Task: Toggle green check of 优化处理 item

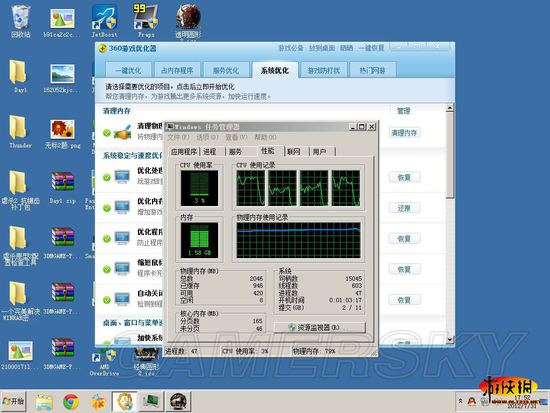Action: coord(107,178)
